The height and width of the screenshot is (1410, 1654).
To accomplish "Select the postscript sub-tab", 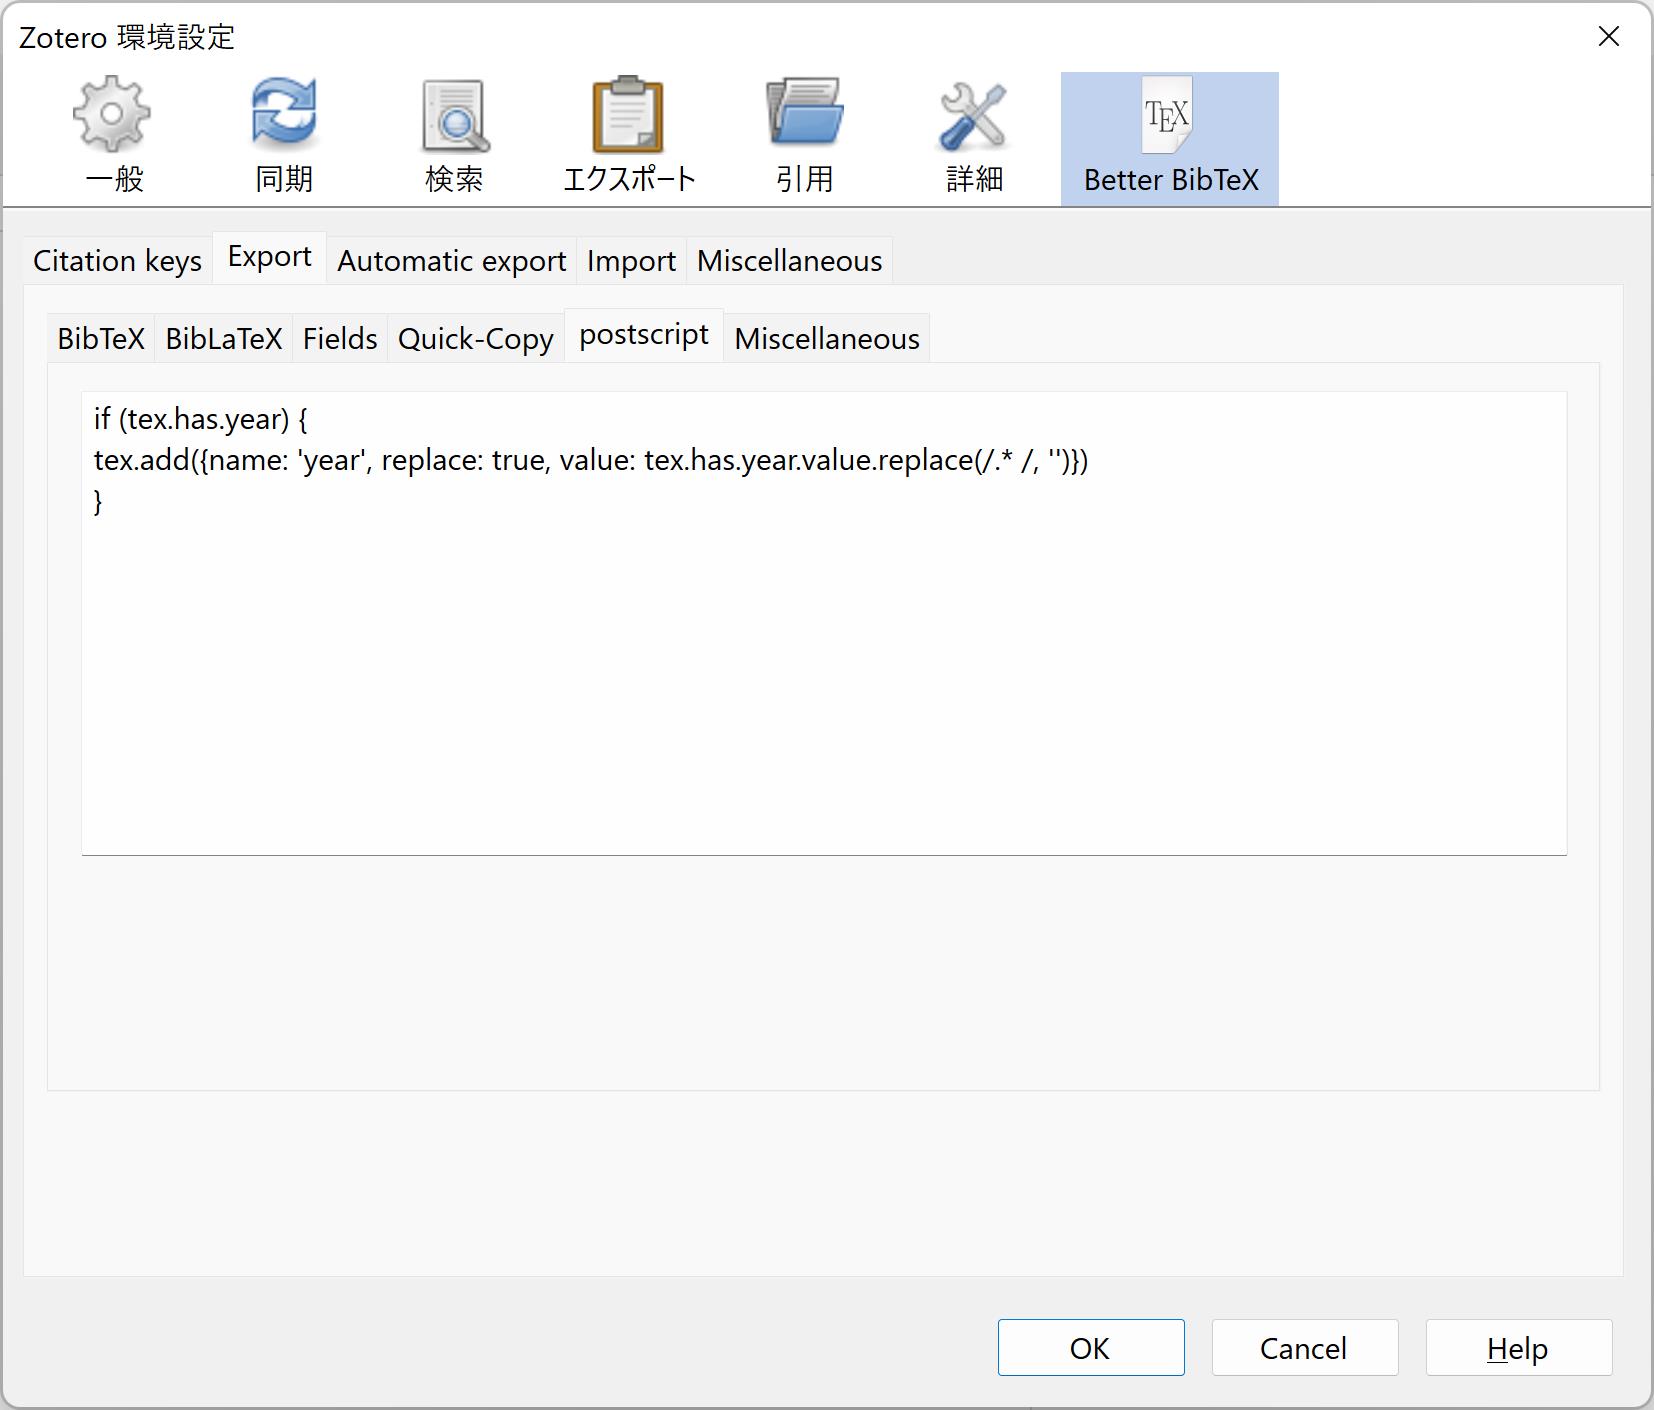I will [x=644, y=335].
